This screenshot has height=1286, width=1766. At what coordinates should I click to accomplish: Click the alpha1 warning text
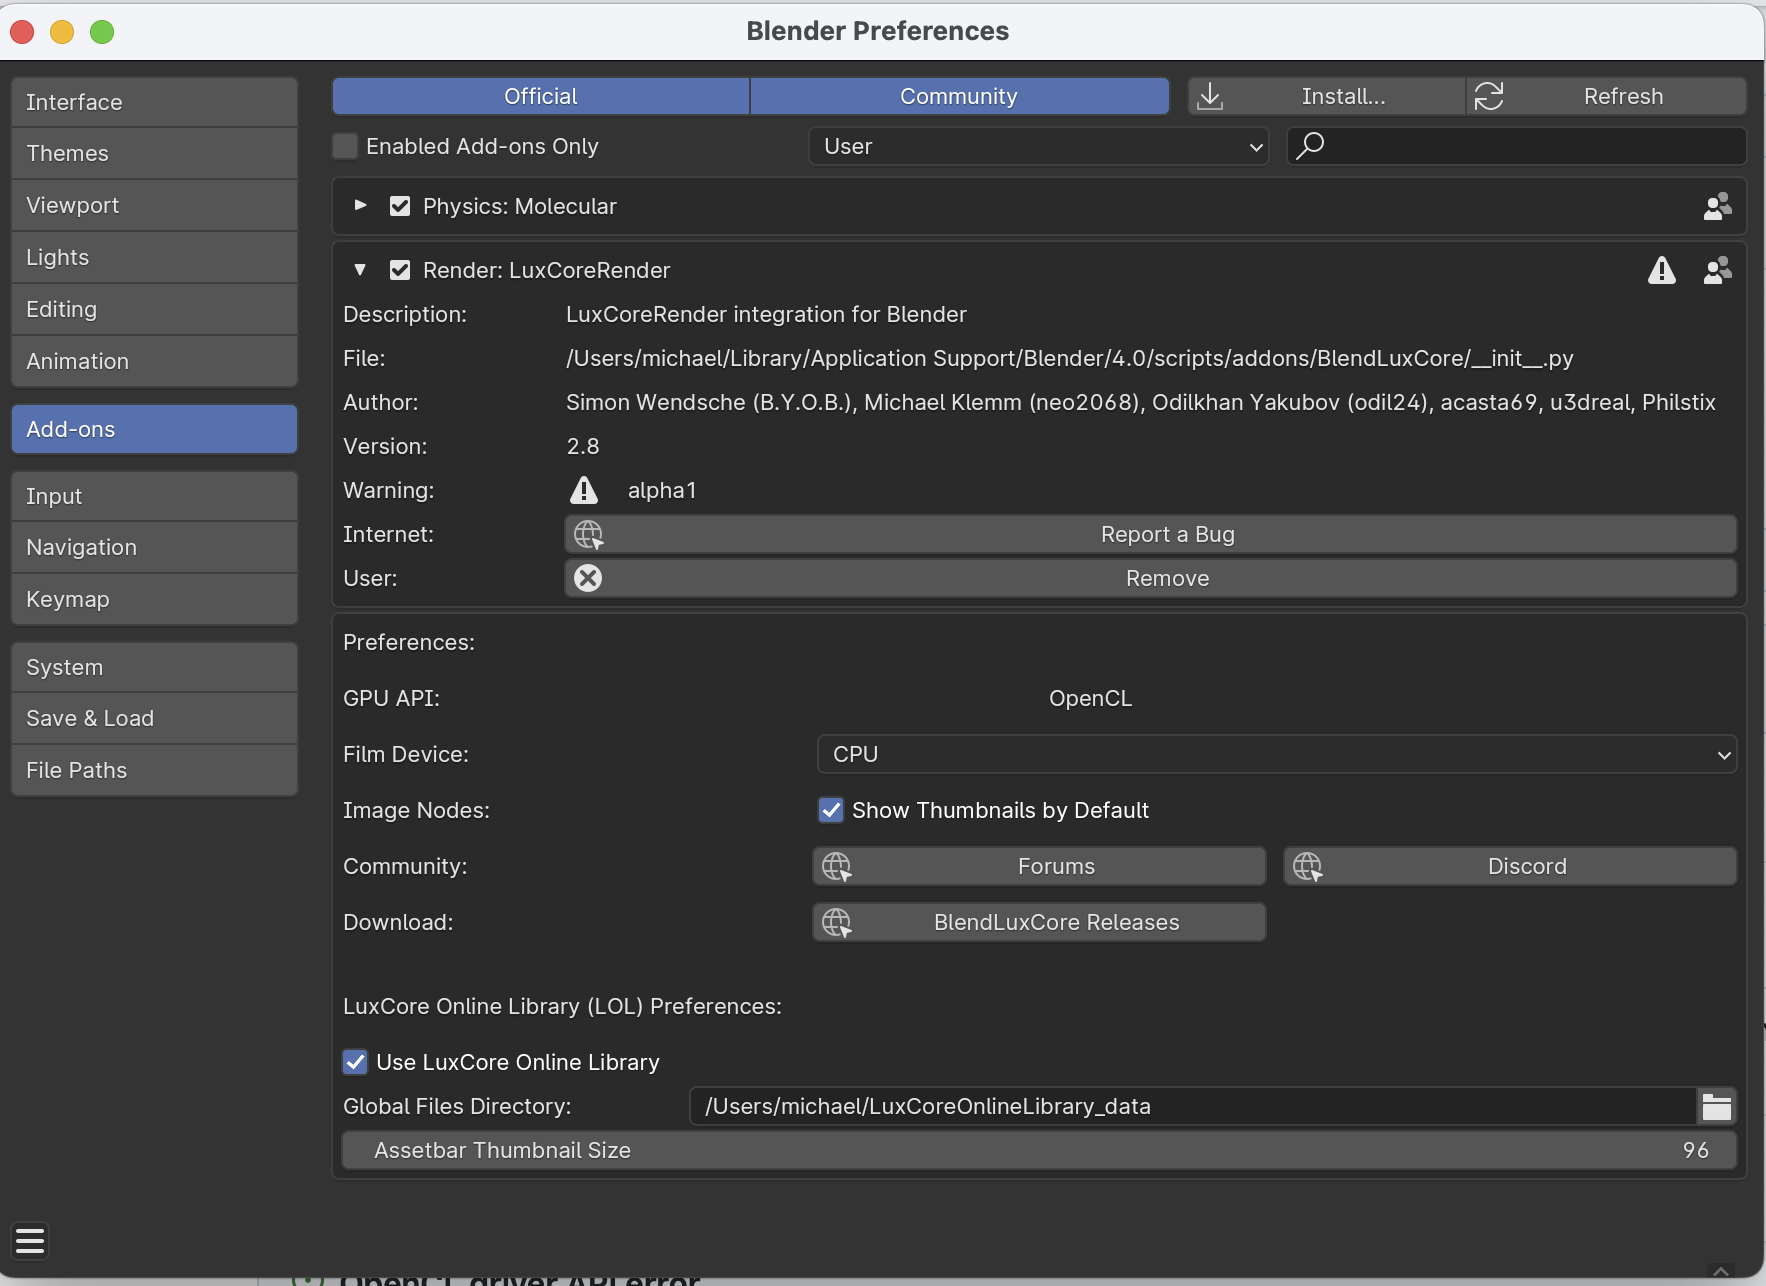662,490
